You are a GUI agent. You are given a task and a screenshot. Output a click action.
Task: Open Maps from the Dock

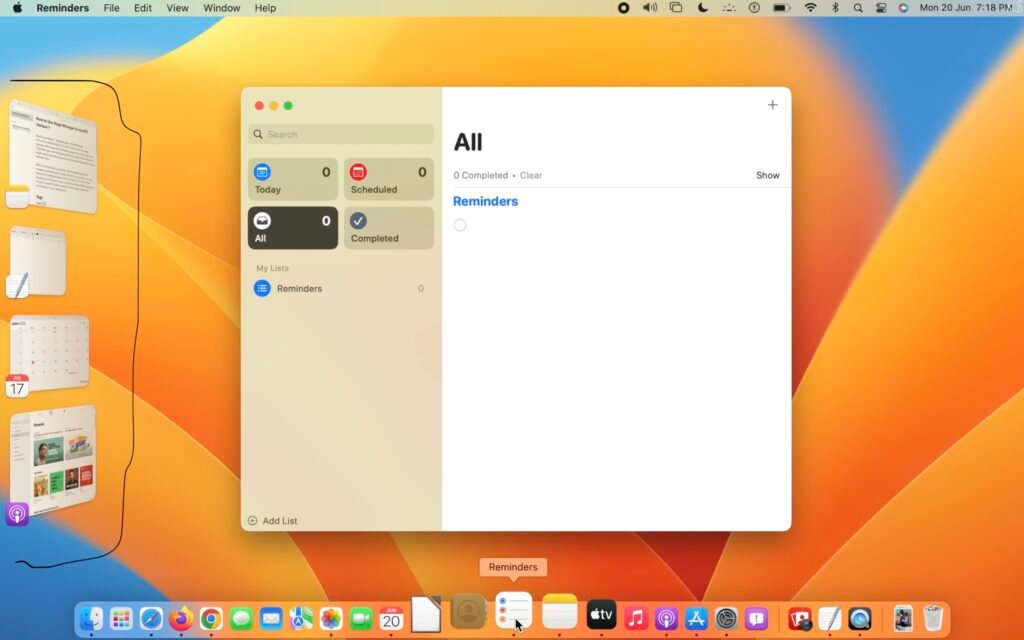click(301, 618)
